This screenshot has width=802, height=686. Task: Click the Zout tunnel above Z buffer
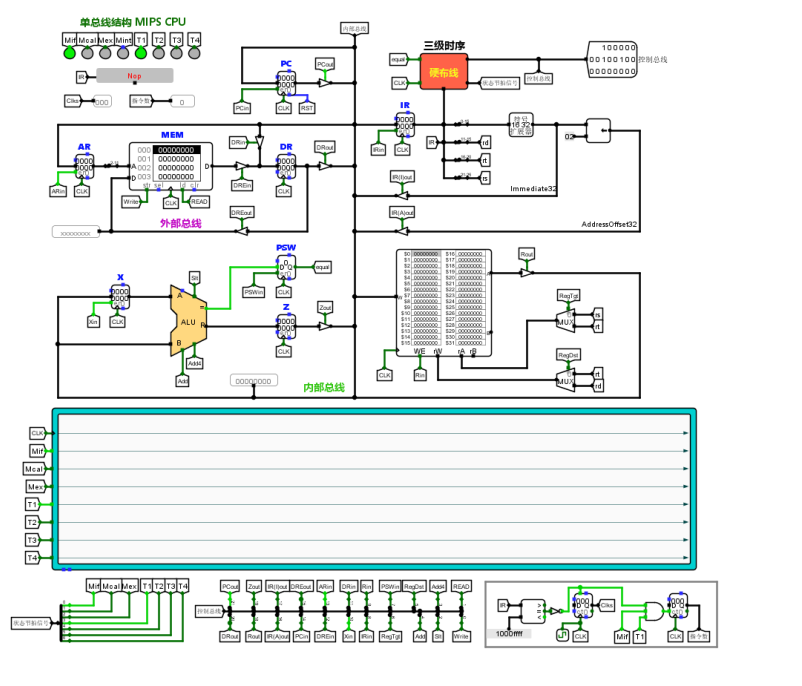pos(325,307)
